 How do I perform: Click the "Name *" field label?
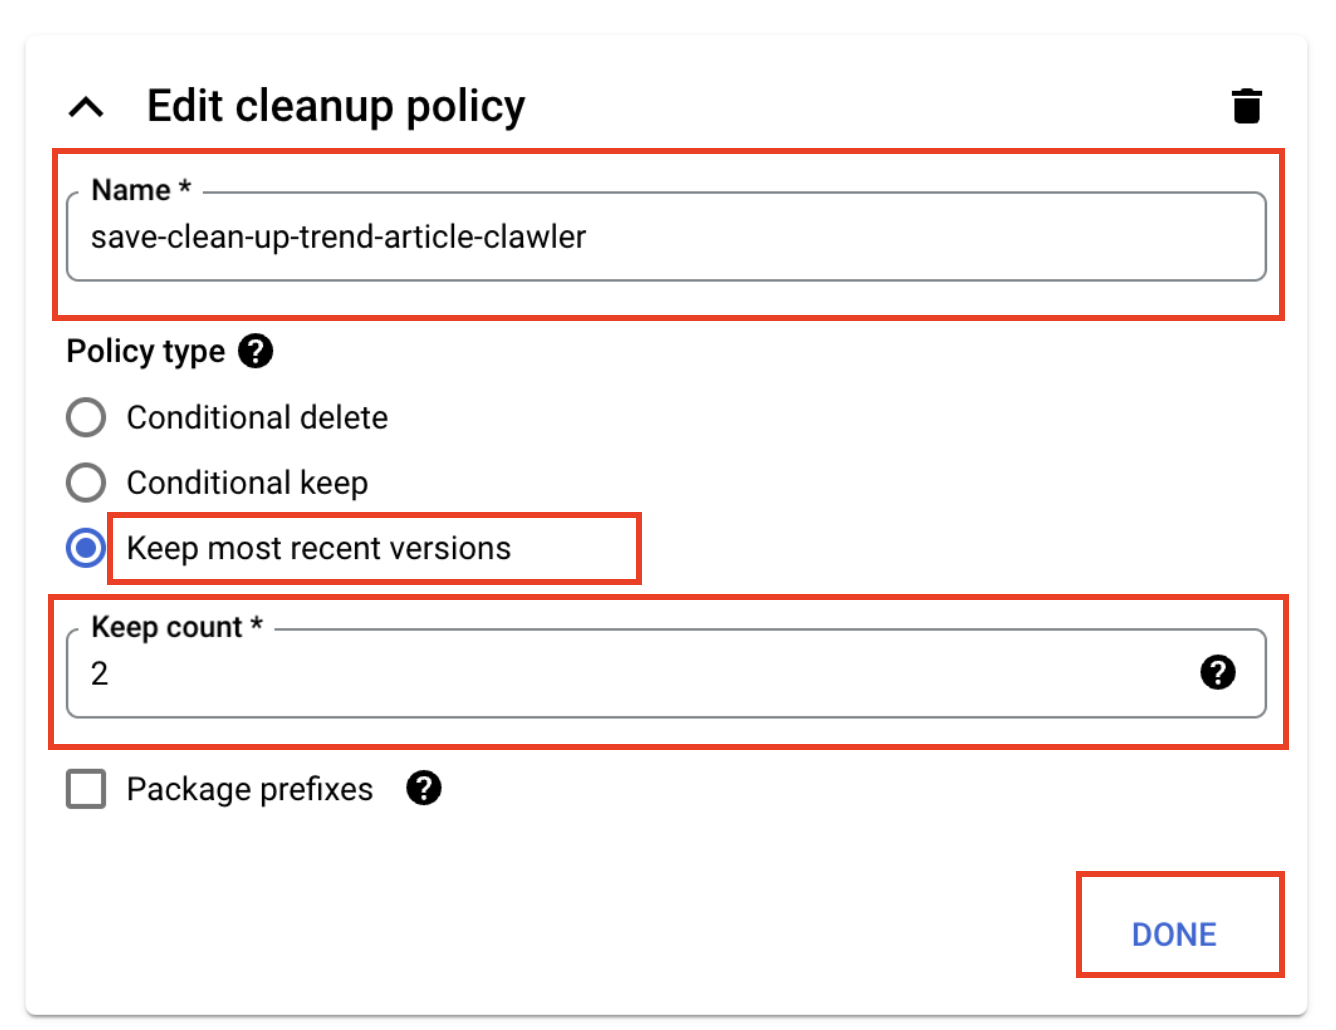point(140,190)
